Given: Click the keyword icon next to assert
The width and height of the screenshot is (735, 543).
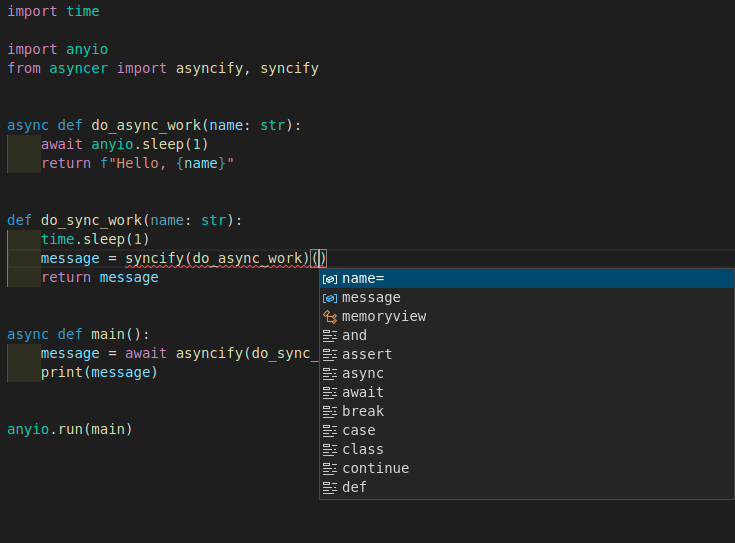Looking at the screenshot, I should [330, 355].
